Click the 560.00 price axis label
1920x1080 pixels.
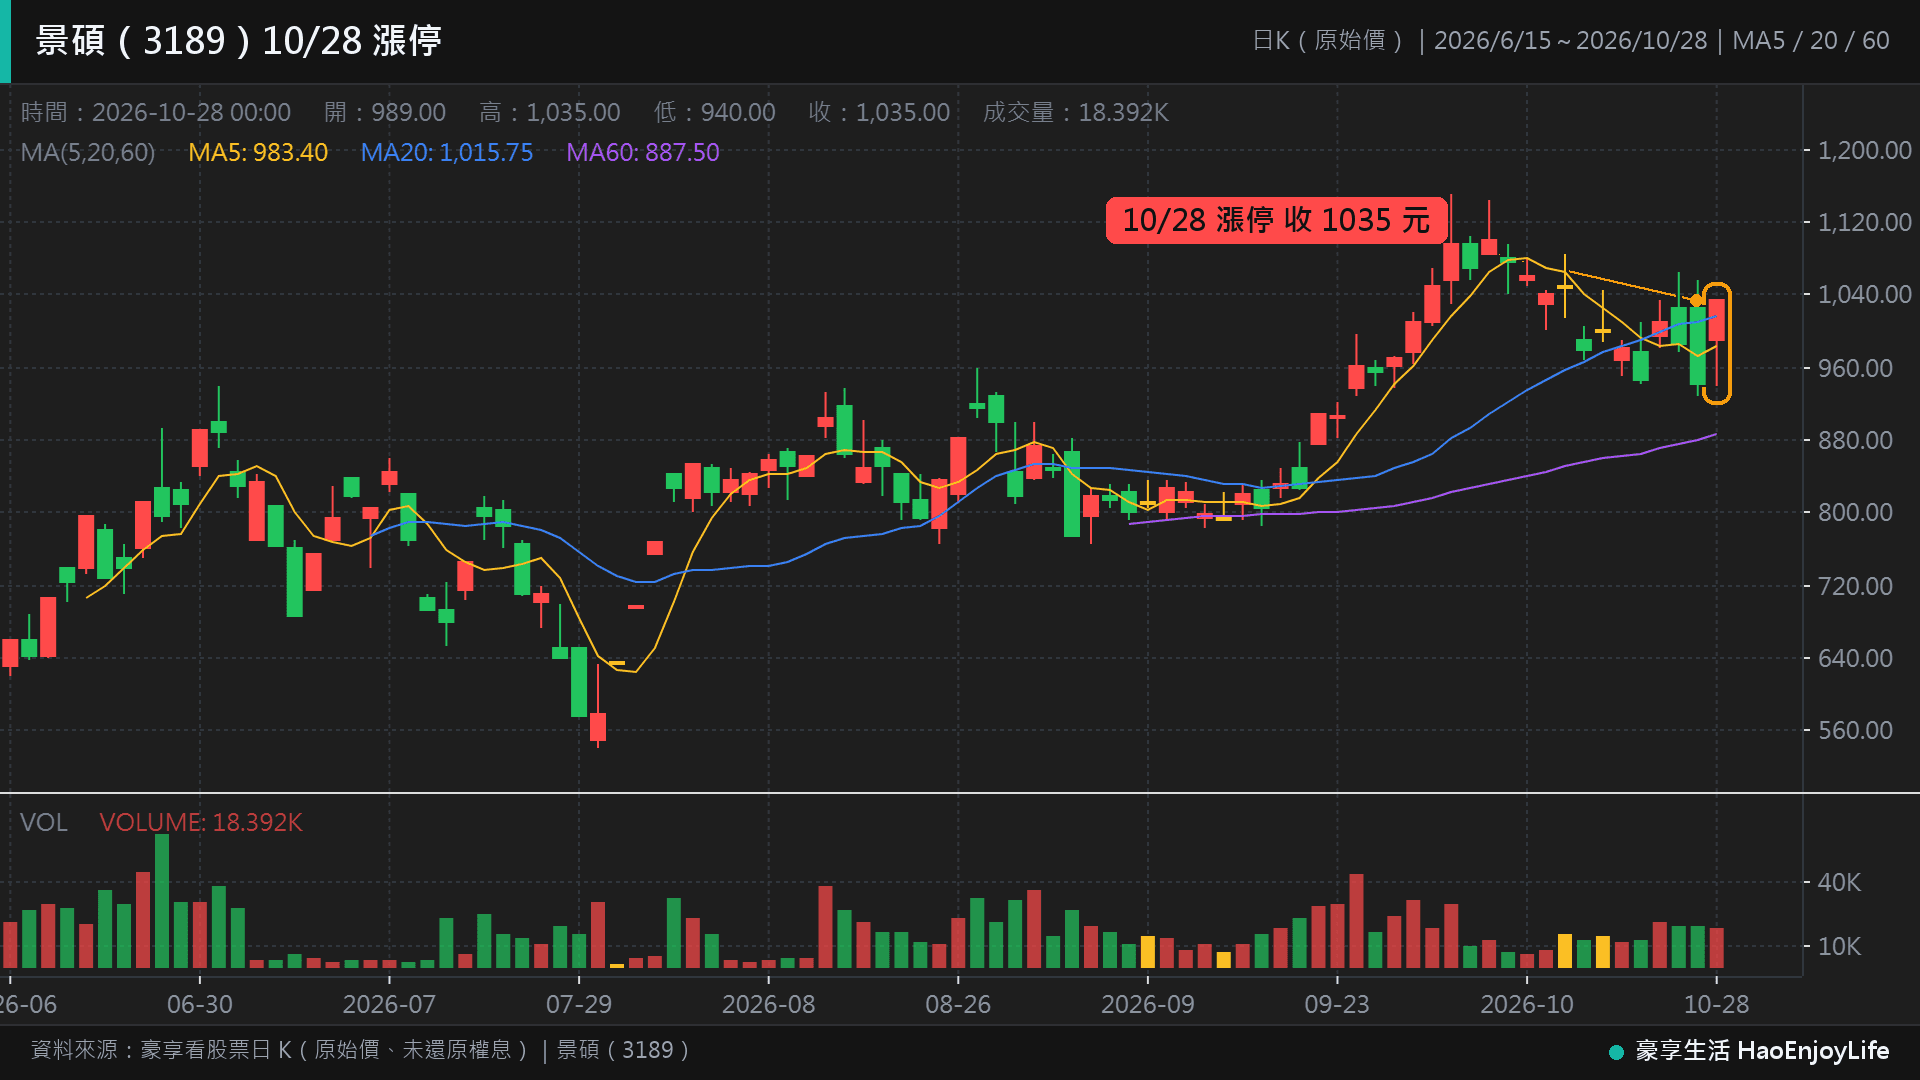[x=1855, y=730]
